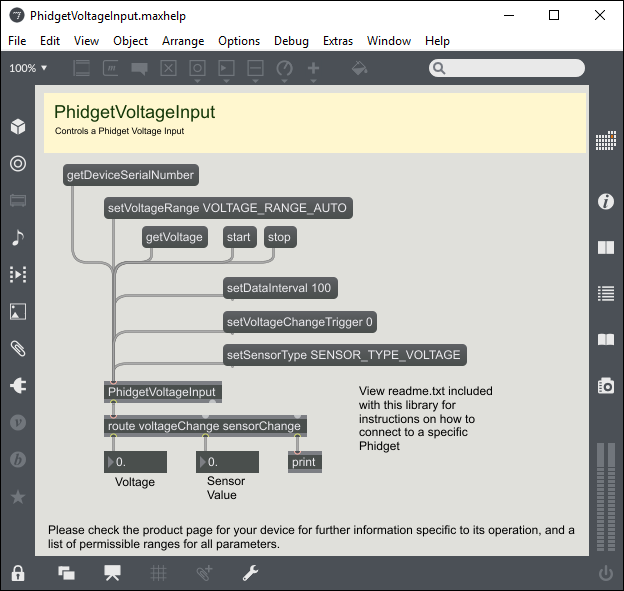Open the Objects browser cube icon
Image resolution: width=624 pixels, height=591 pixels.
18,127
